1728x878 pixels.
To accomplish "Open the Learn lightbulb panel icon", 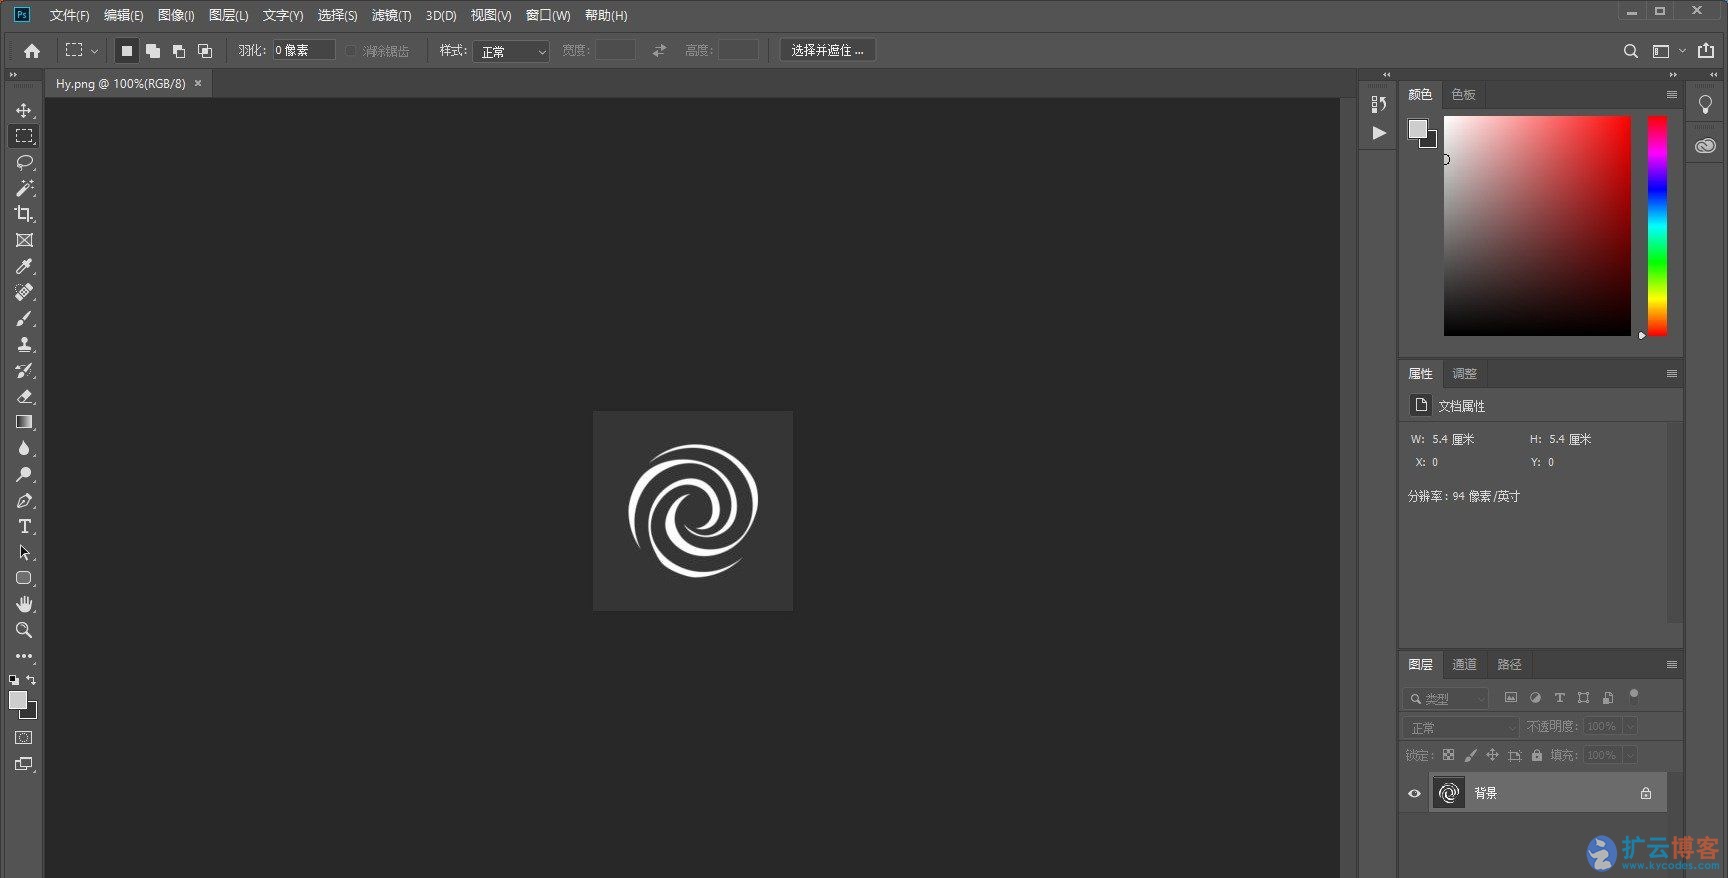I will 1705,104.
